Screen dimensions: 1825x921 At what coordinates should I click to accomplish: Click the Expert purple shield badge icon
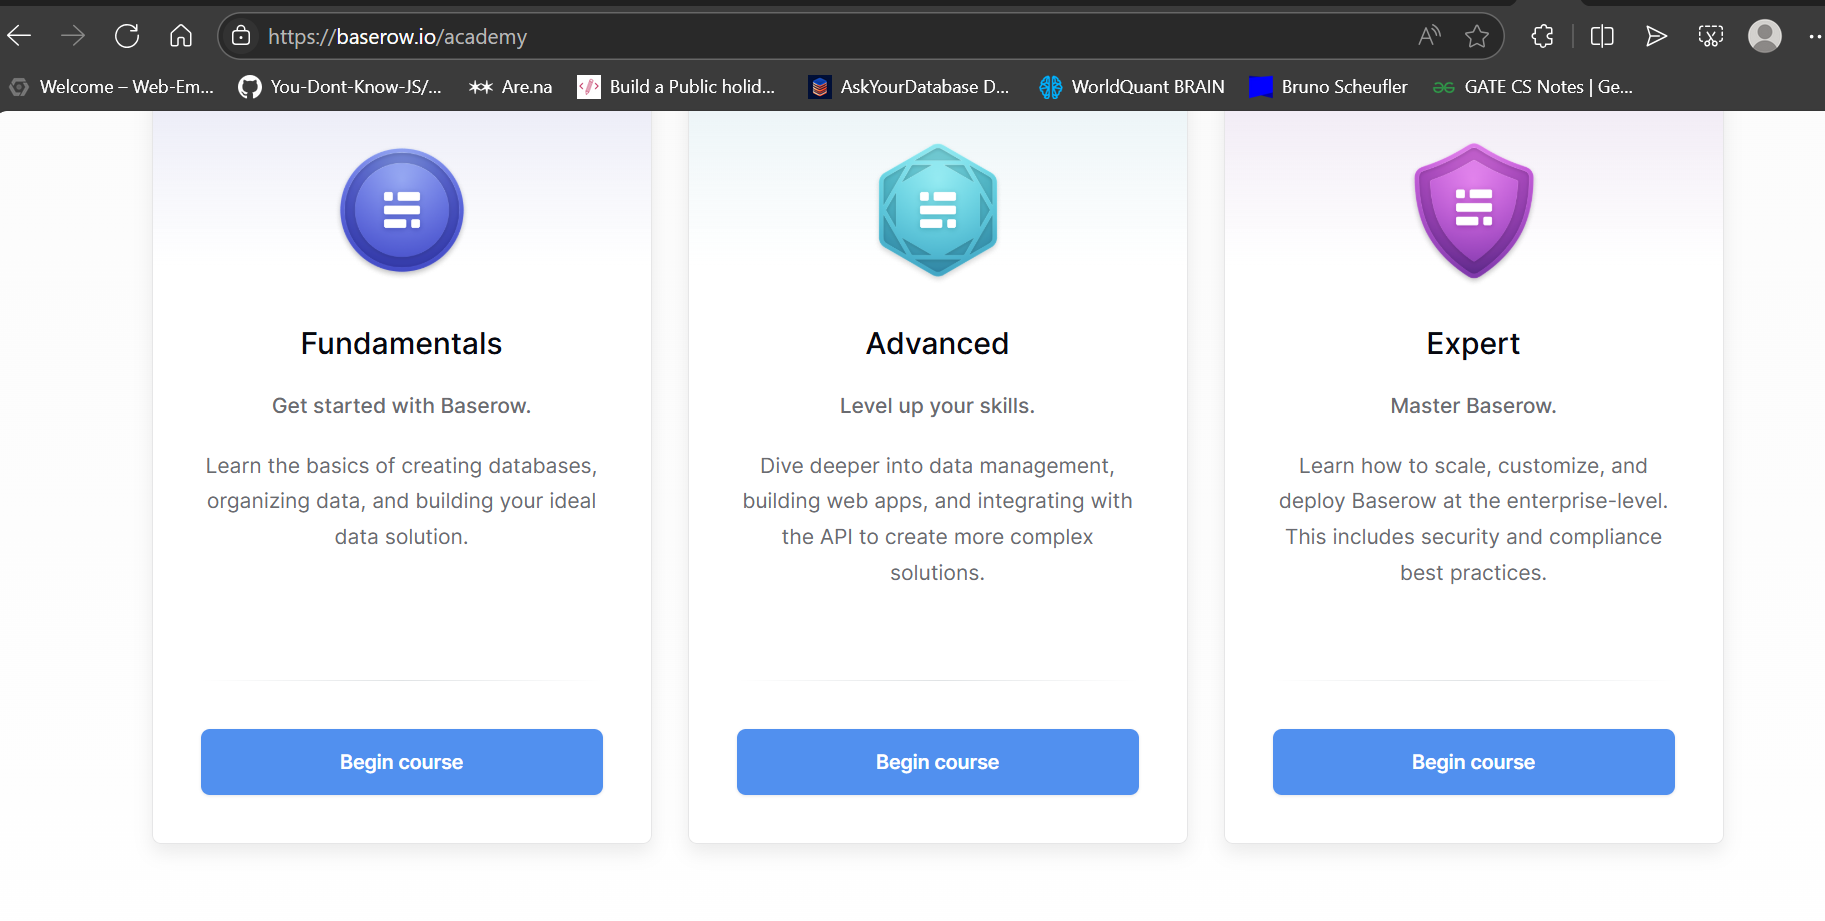pos(1474,211)
